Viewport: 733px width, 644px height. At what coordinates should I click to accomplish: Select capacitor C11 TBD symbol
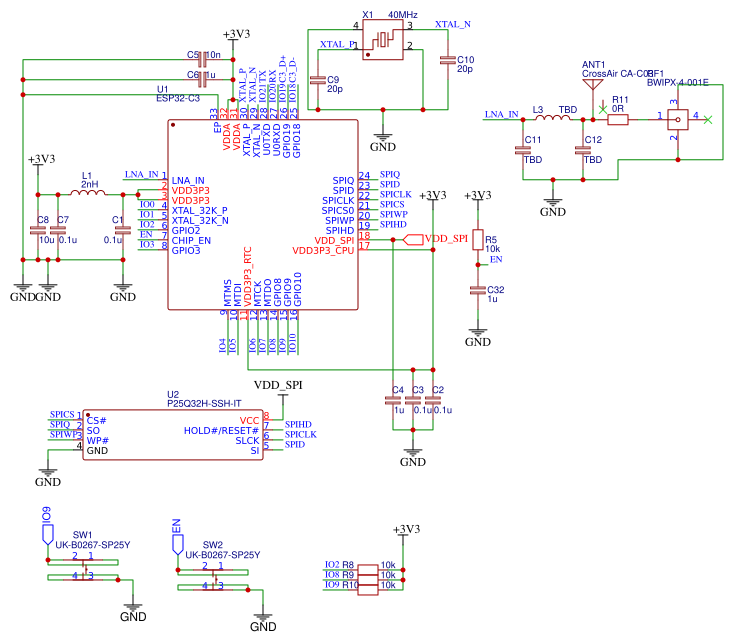click(523, 150)
